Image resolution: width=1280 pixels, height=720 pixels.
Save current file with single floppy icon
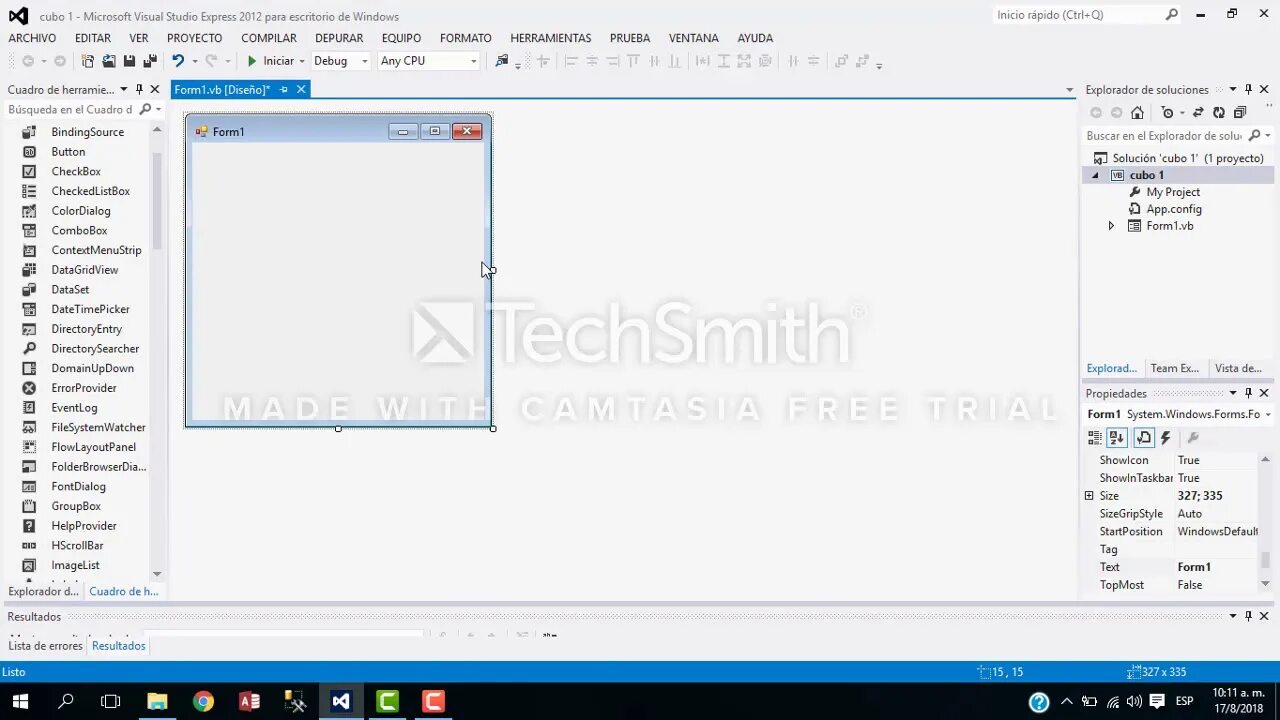pos(129,61)
